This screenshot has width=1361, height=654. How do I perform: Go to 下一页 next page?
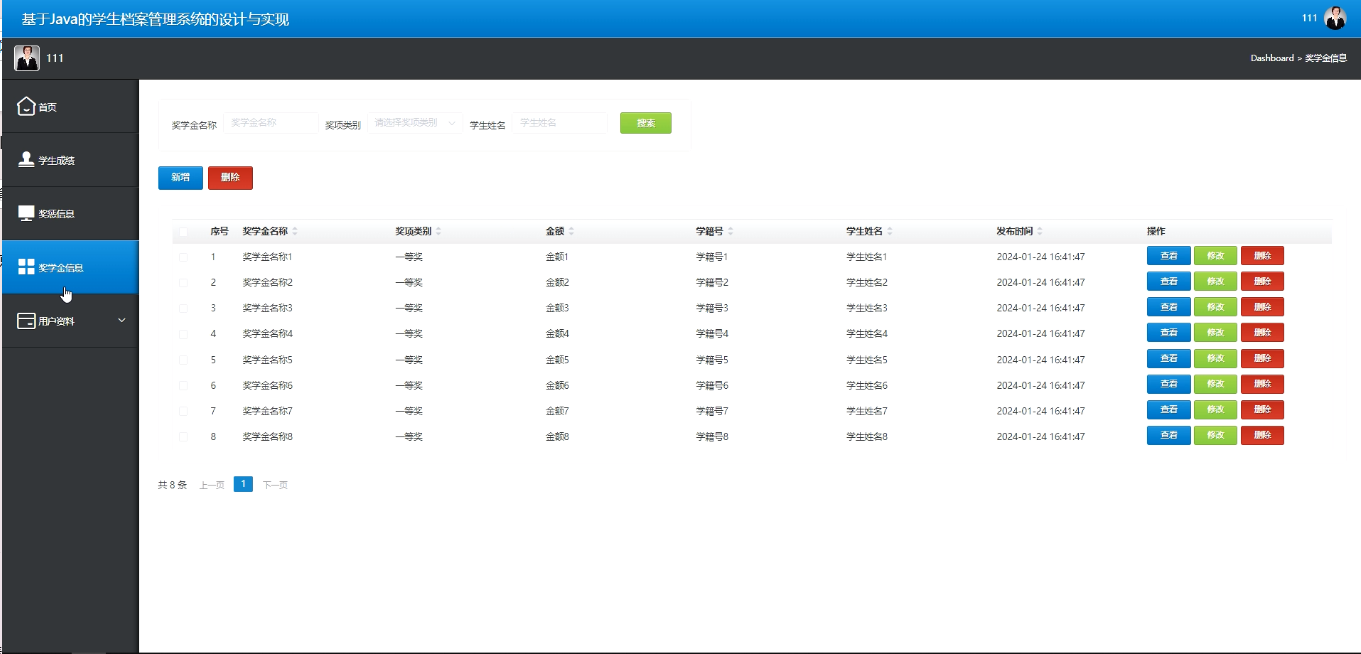[275, 485]
